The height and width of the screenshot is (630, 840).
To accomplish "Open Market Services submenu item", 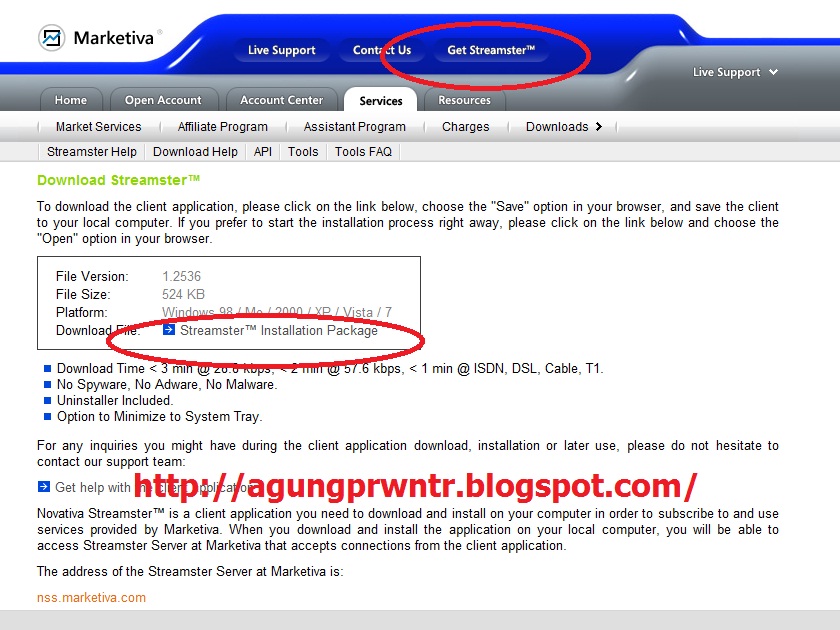I will (99, 126).
